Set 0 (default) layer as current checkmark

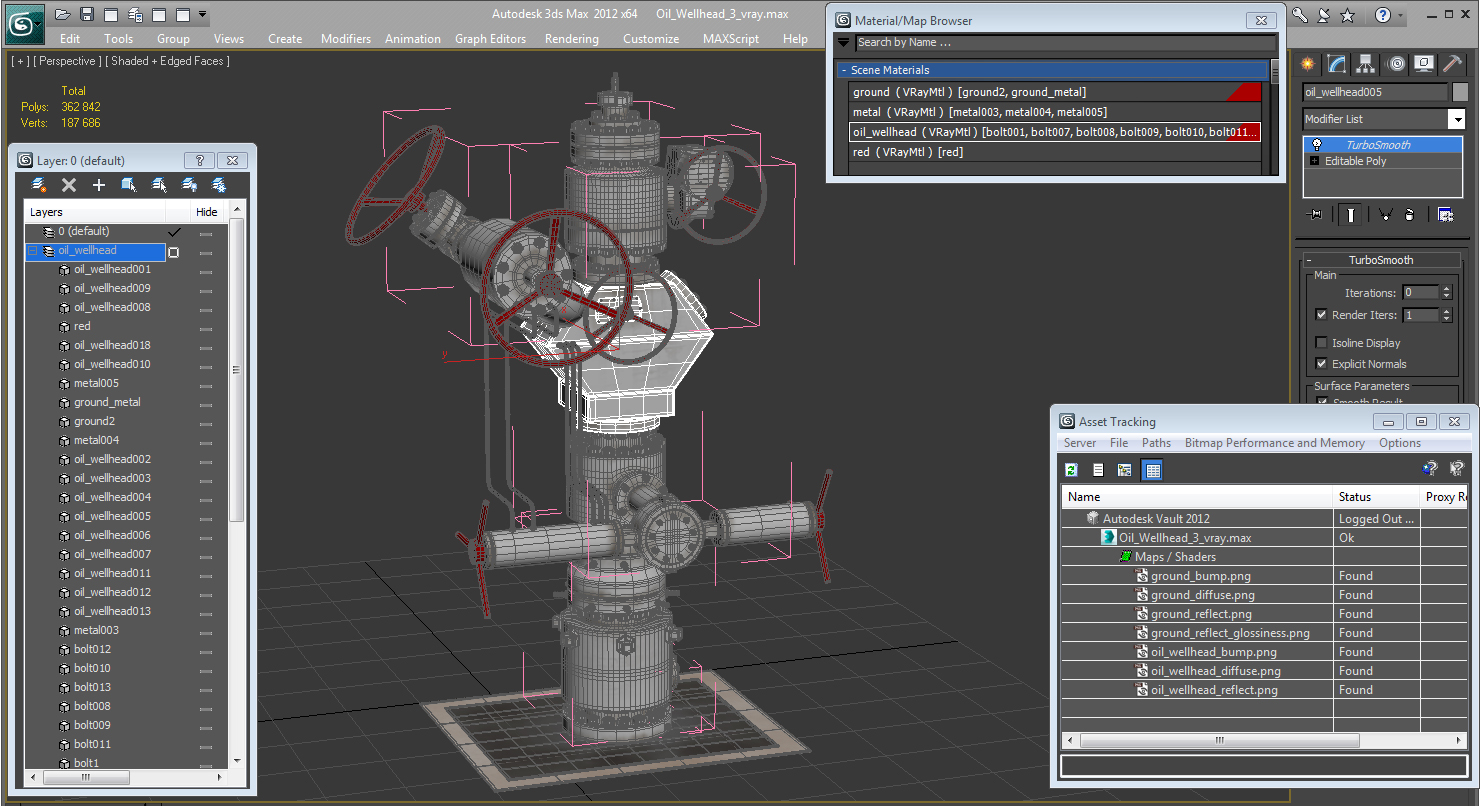pyautogui.click(x=174, y=231)
